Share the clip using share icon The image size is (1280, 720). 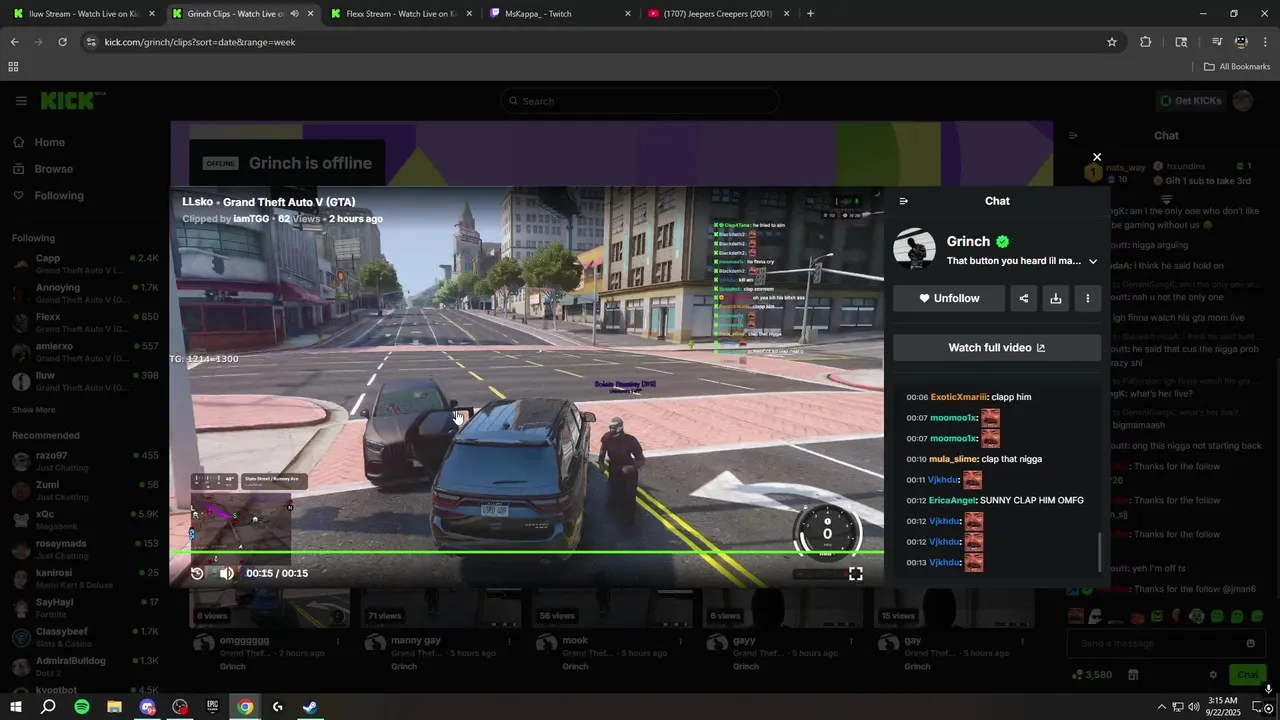1023,298
